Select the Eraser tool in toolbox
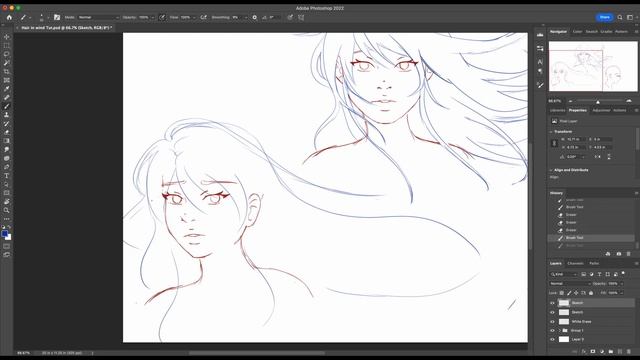 pos(7,132)
